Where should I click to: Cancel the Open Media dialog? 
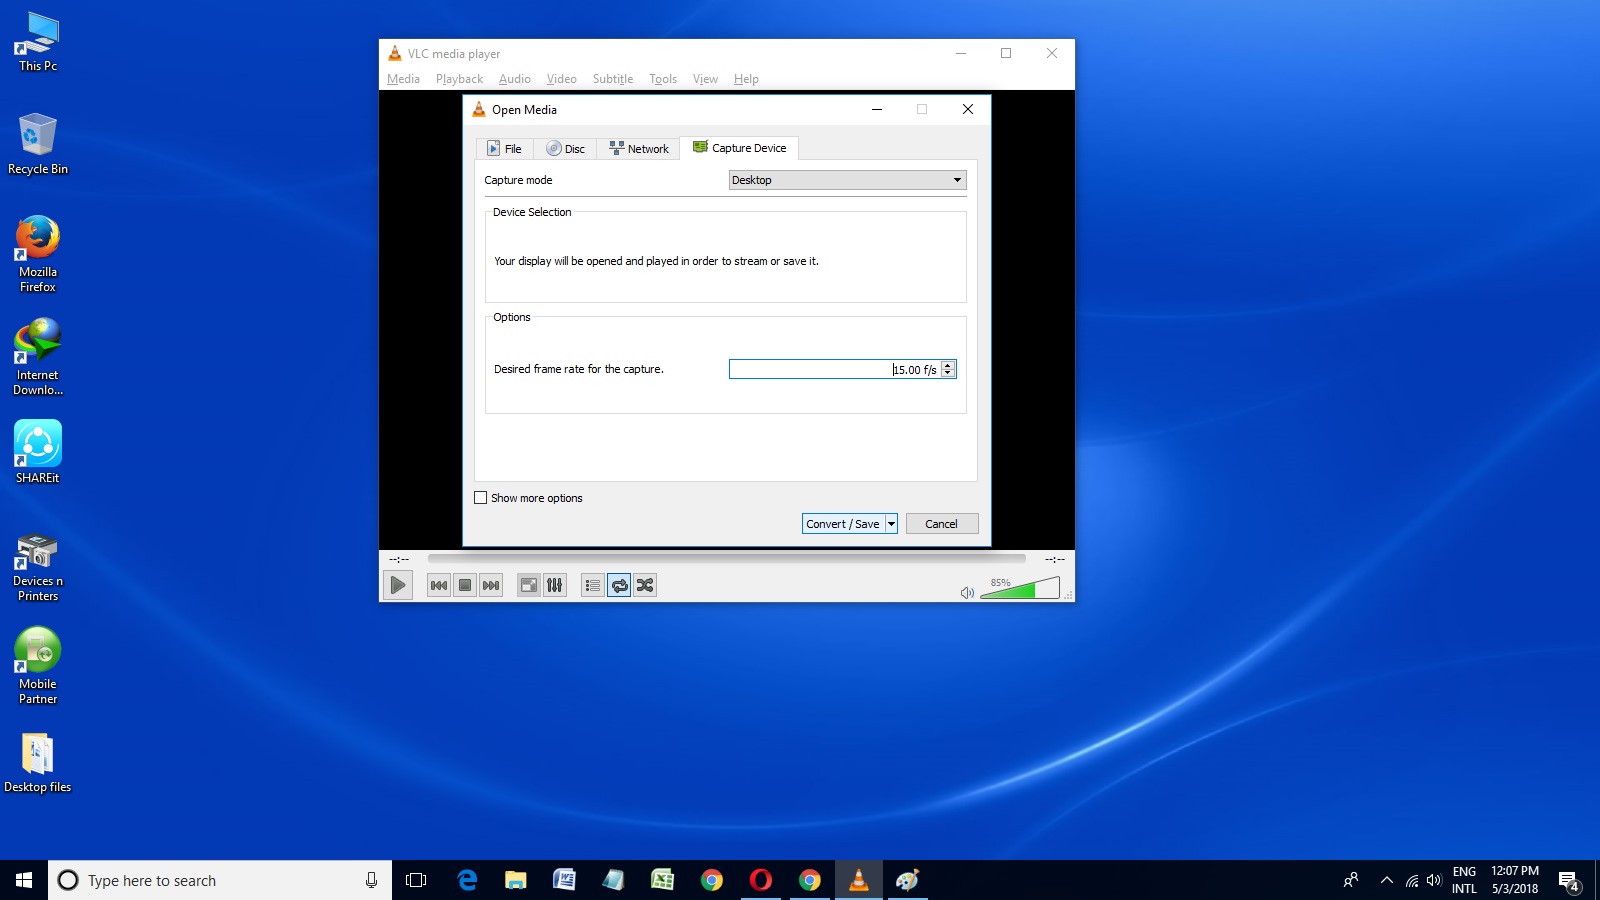coord(941,523)
